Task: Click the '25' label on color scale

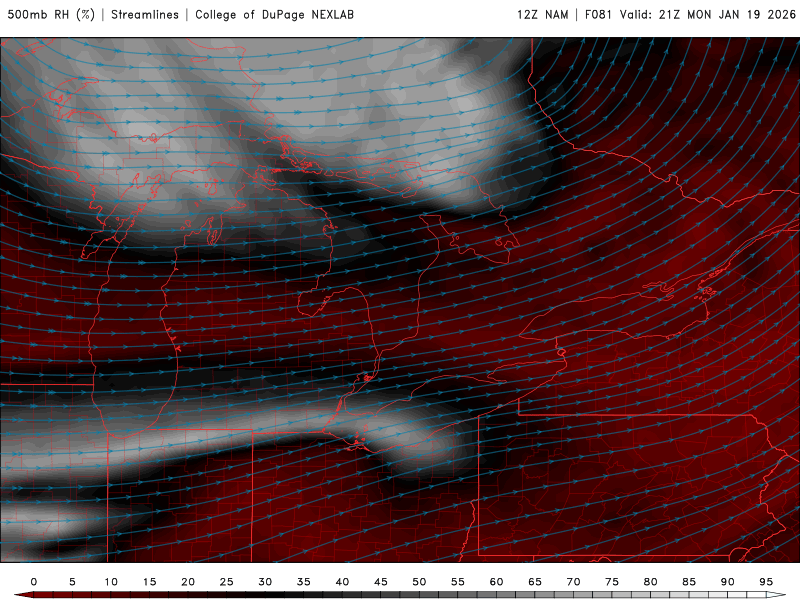Action: tap(227, 582)
